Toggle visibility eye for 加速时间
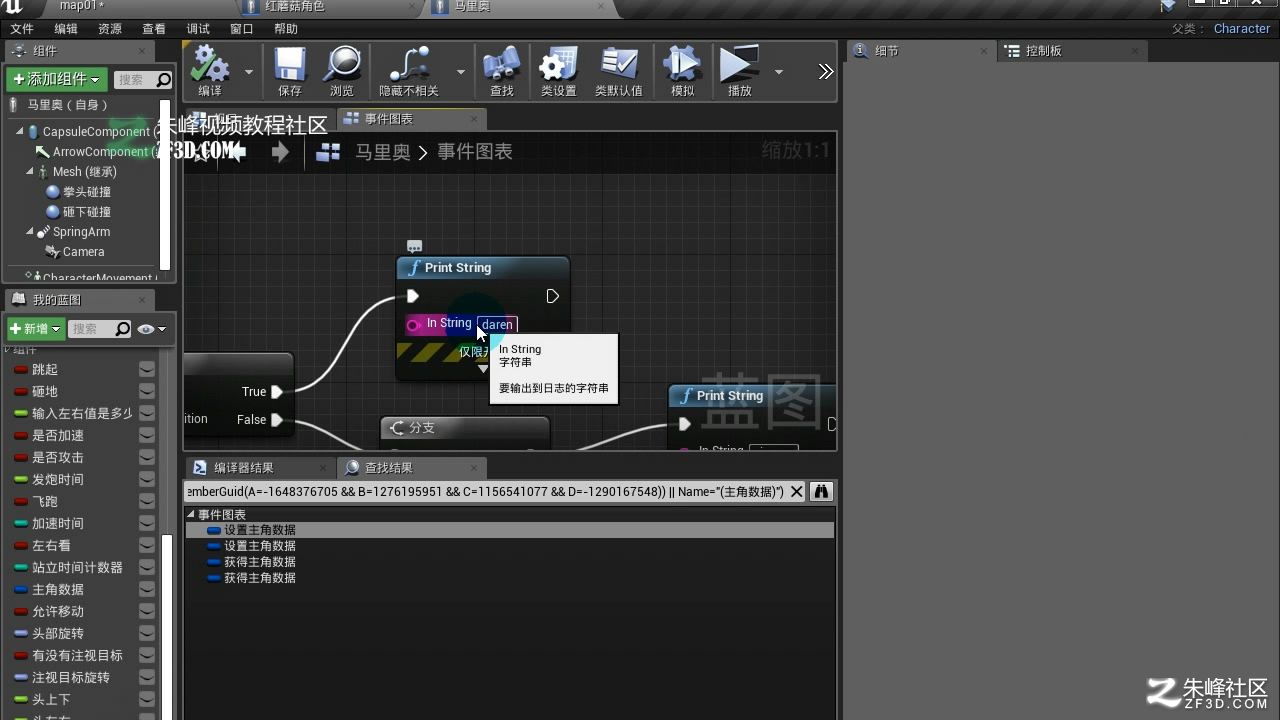 (x=147, y=524)
